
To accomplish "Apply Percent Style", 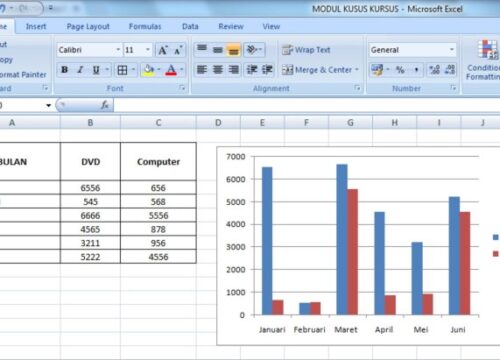I will (400, 70).
